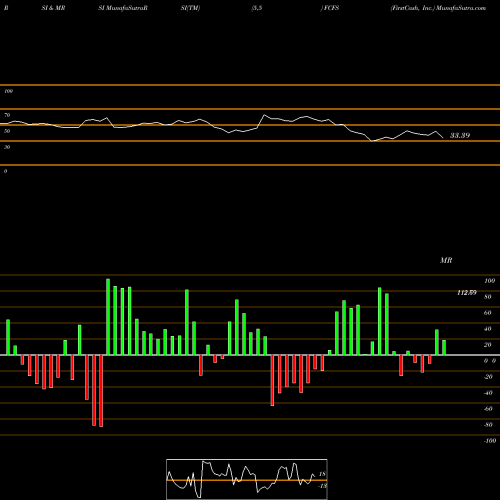Click the MR axis label -100
The width and height of the screenshot is (500, 500).
click(x=490, y=441)
